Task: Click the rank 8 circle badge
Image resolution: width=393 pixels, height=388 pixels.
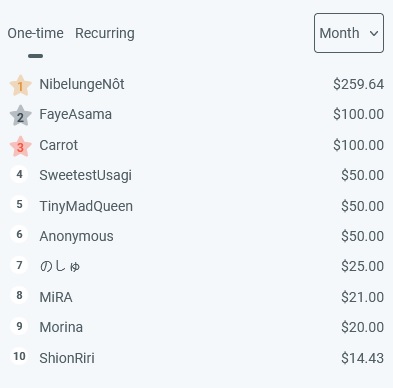Action: pos(19,295)
